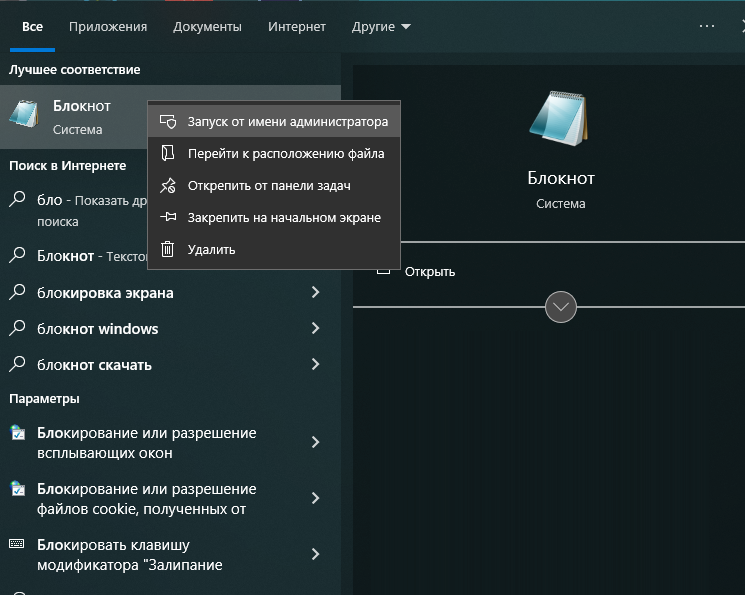Click the file location folder icon

[168, 154]
